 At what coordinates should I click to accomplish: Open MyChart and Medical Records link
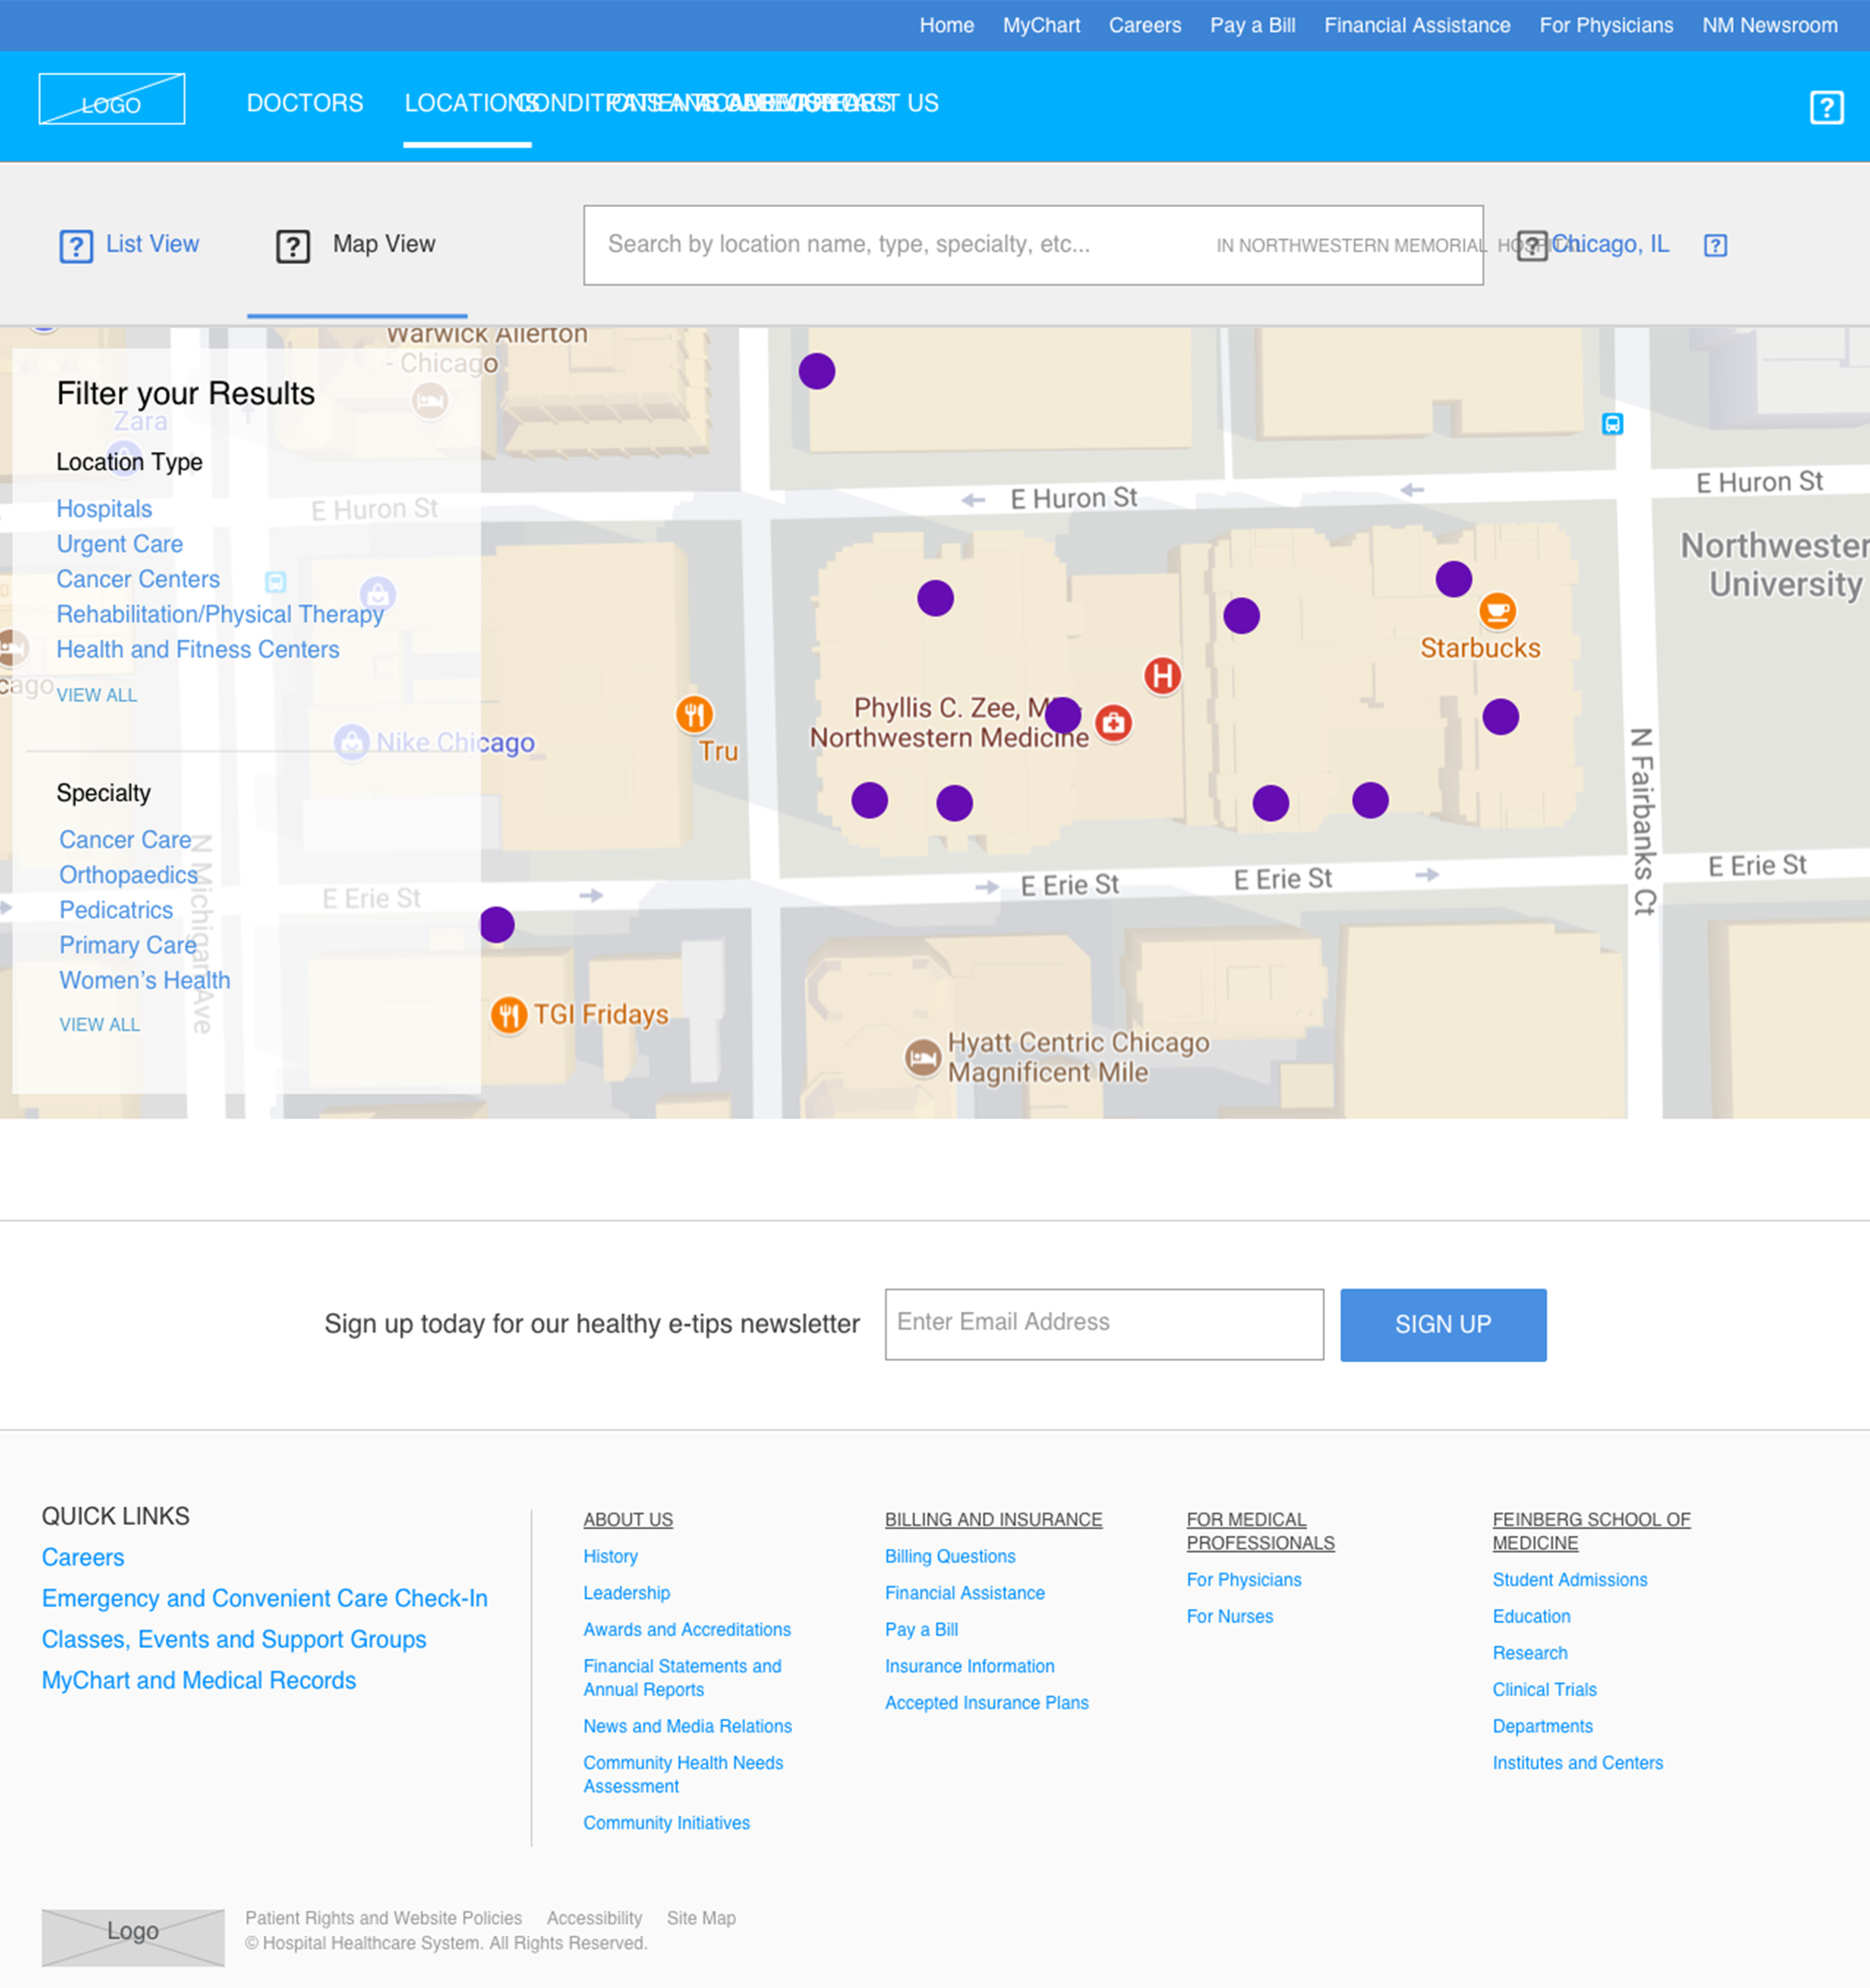pos(199,1680)
